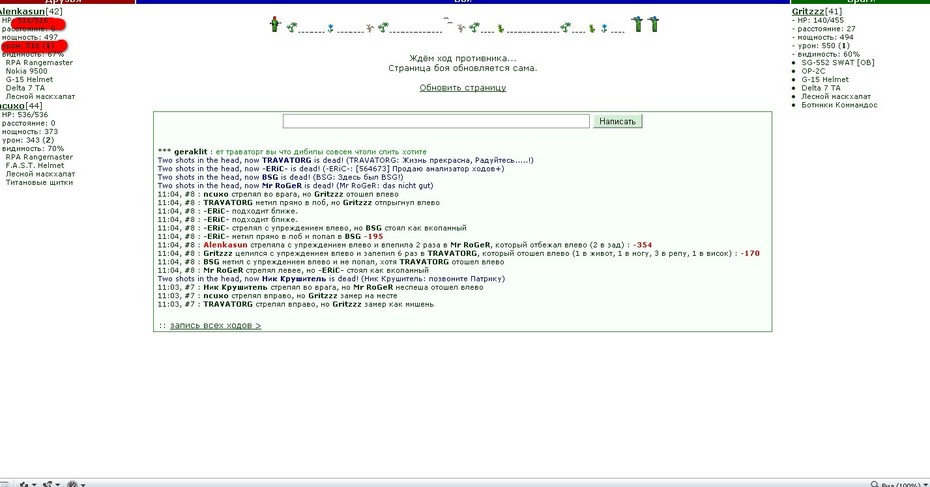Image resolution: width=930 pixels, height=487 pixels.
Task: Click Gritzzz HP: 140/455 stat
Action: point(820,20)
